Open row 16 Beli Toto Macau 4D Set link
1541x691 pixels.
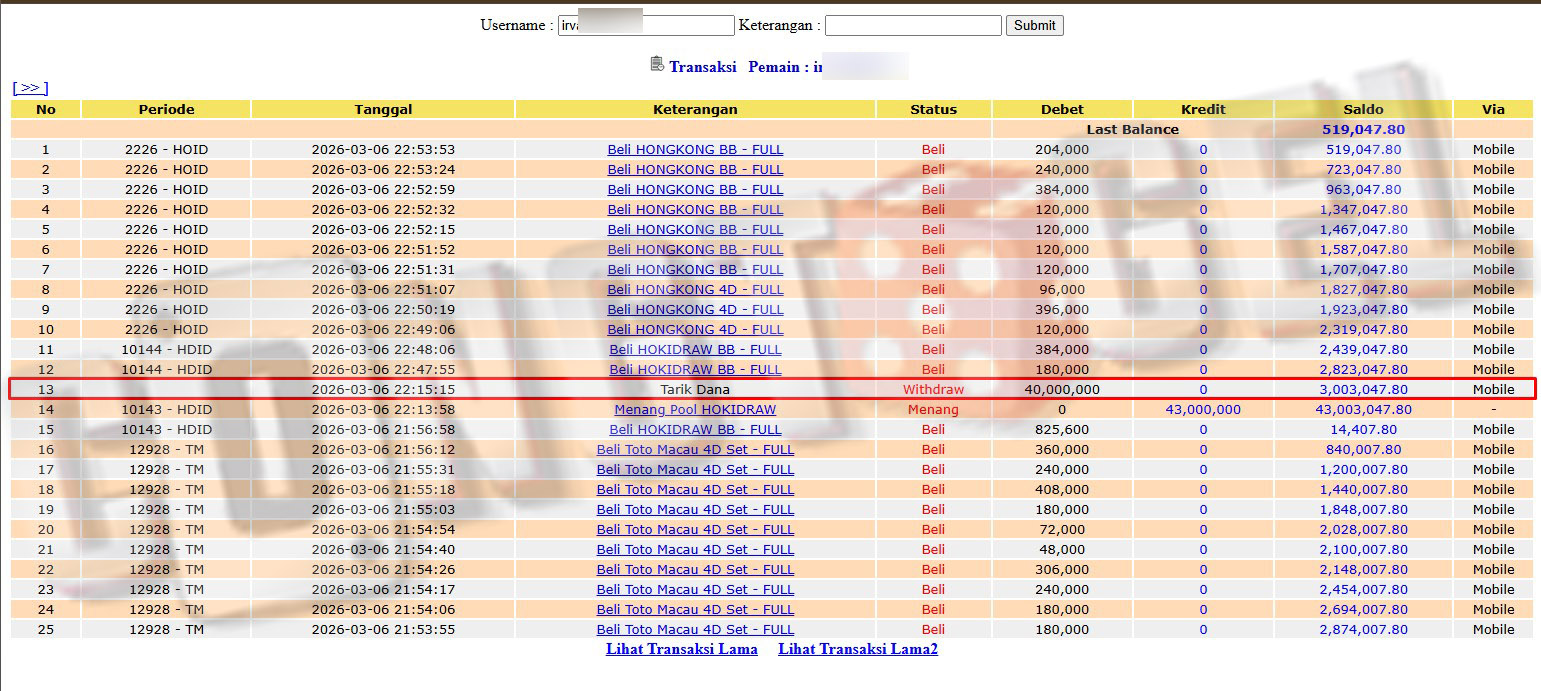pos(695,449)
